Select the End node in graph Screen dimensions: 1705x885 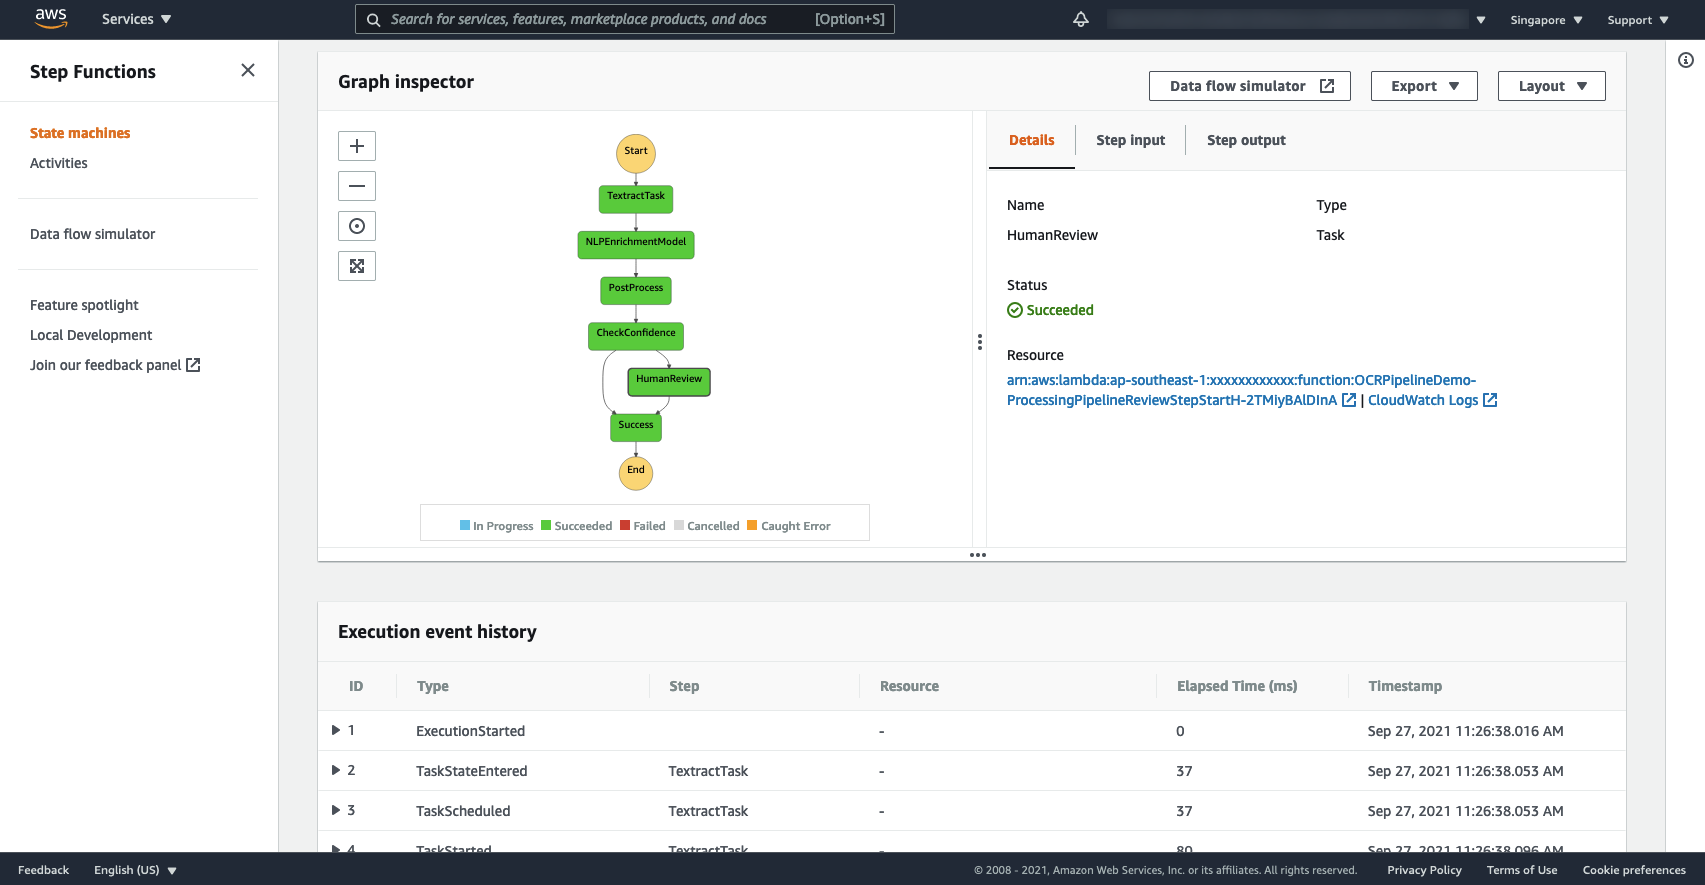click(x=636, y=473)
